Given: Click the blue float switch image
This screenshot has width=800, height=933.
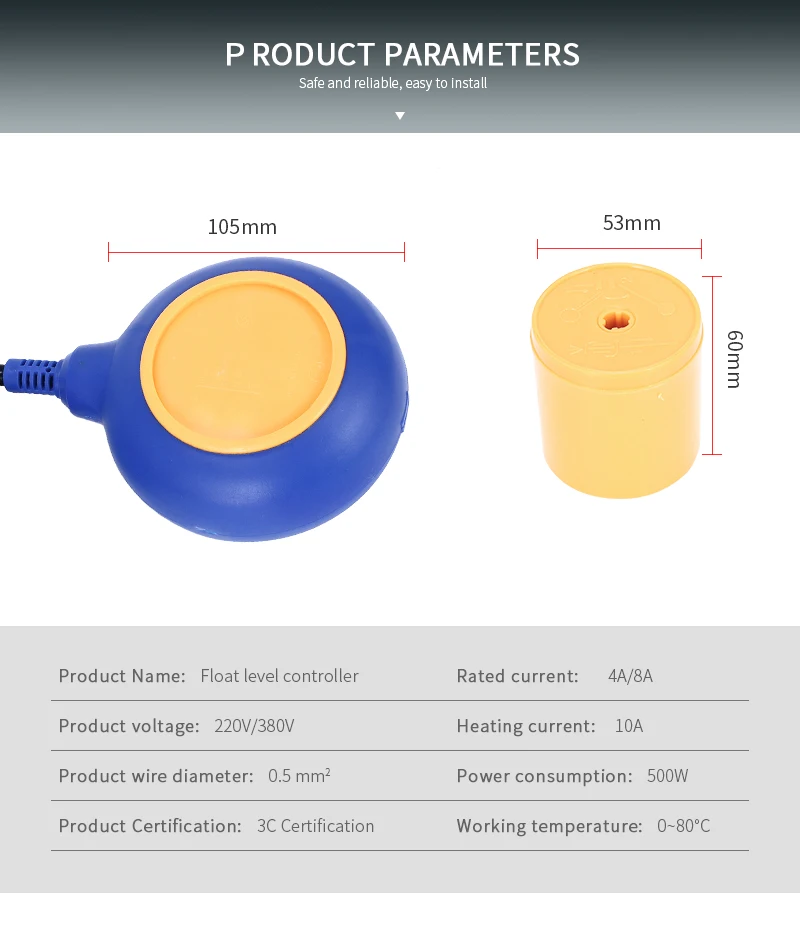Looking at the screenshot, I should click(205, 399).
